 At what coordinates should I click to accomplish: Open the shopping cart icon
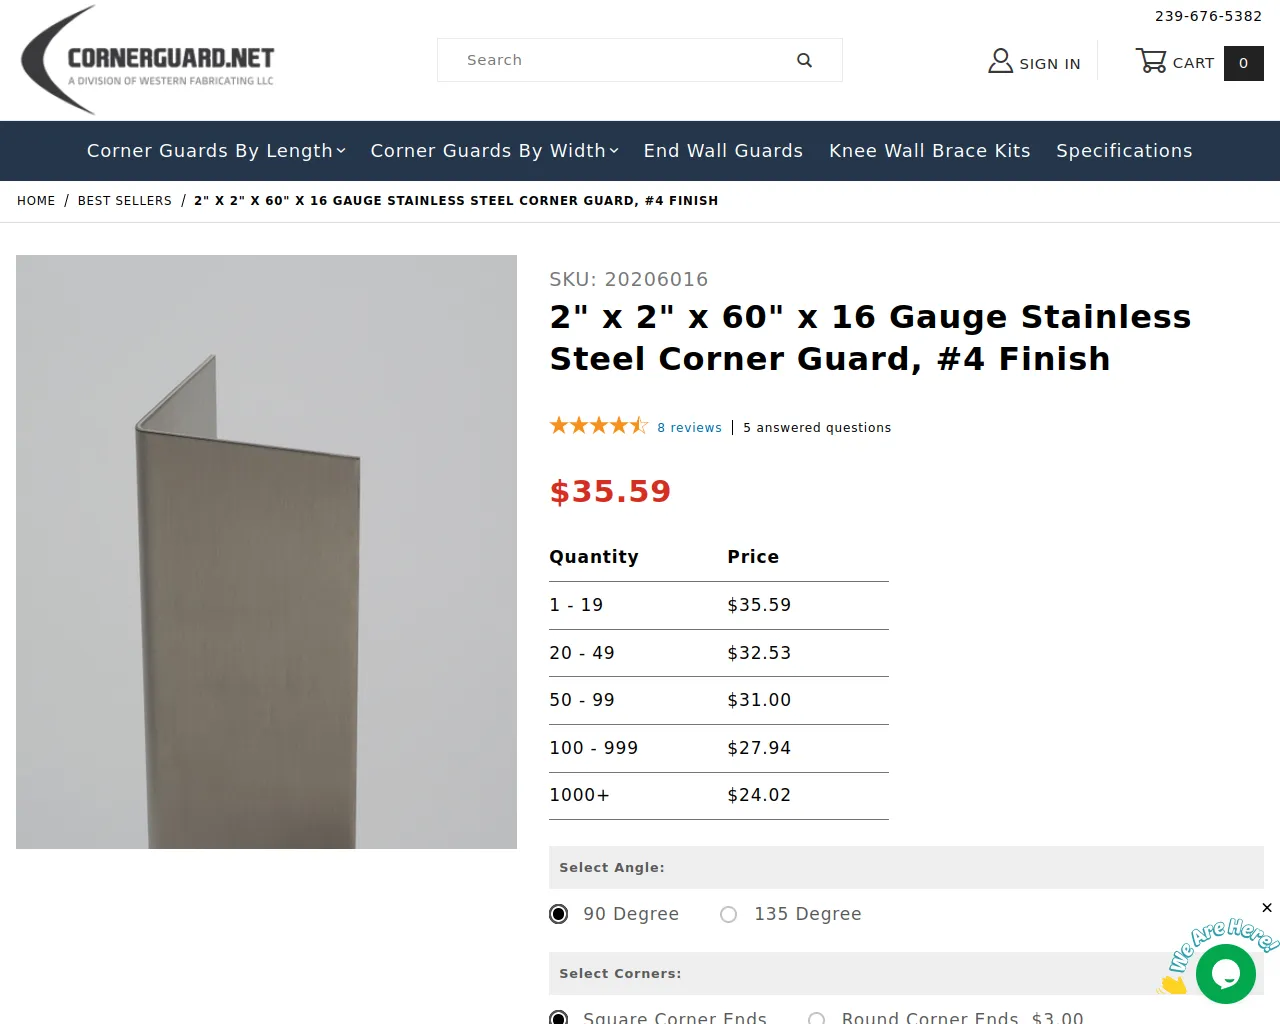(x=1151, y=61)
